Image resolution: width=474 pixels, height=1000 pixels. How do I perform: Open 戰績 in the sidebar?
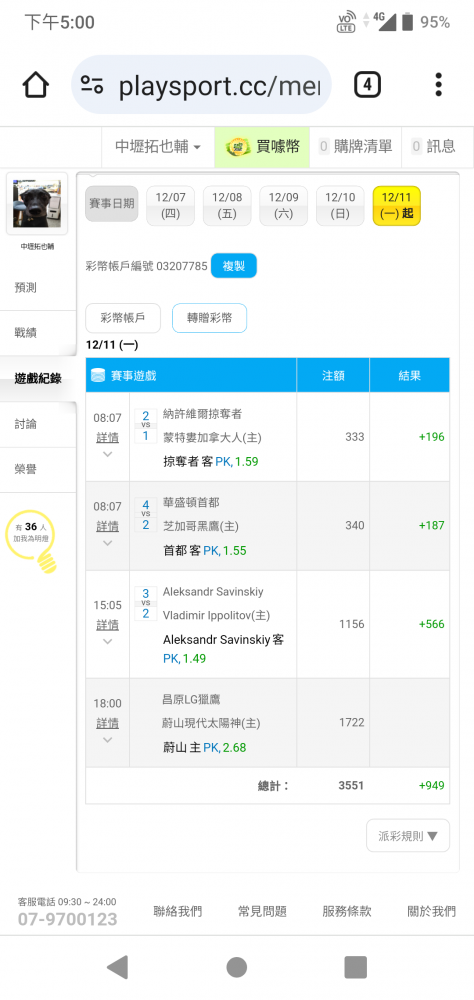point(26,333)
